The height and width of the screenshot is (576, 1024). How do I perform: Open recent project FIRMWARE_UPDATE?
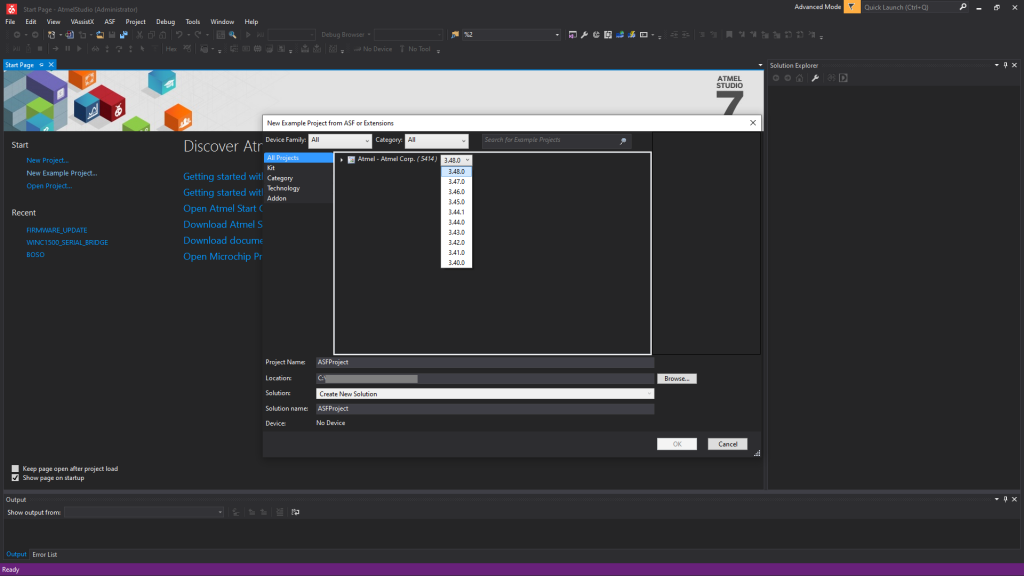[x=57, y=231]
